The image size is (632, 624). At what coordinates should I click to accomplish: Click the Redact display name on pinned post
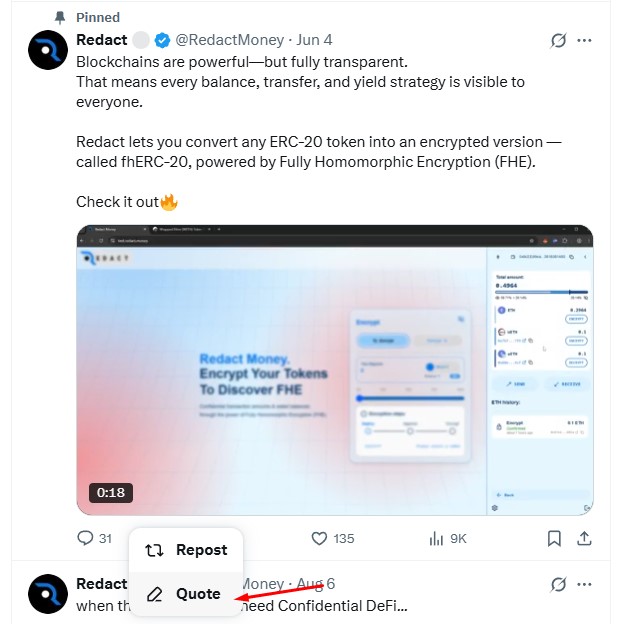pos(101,40)
